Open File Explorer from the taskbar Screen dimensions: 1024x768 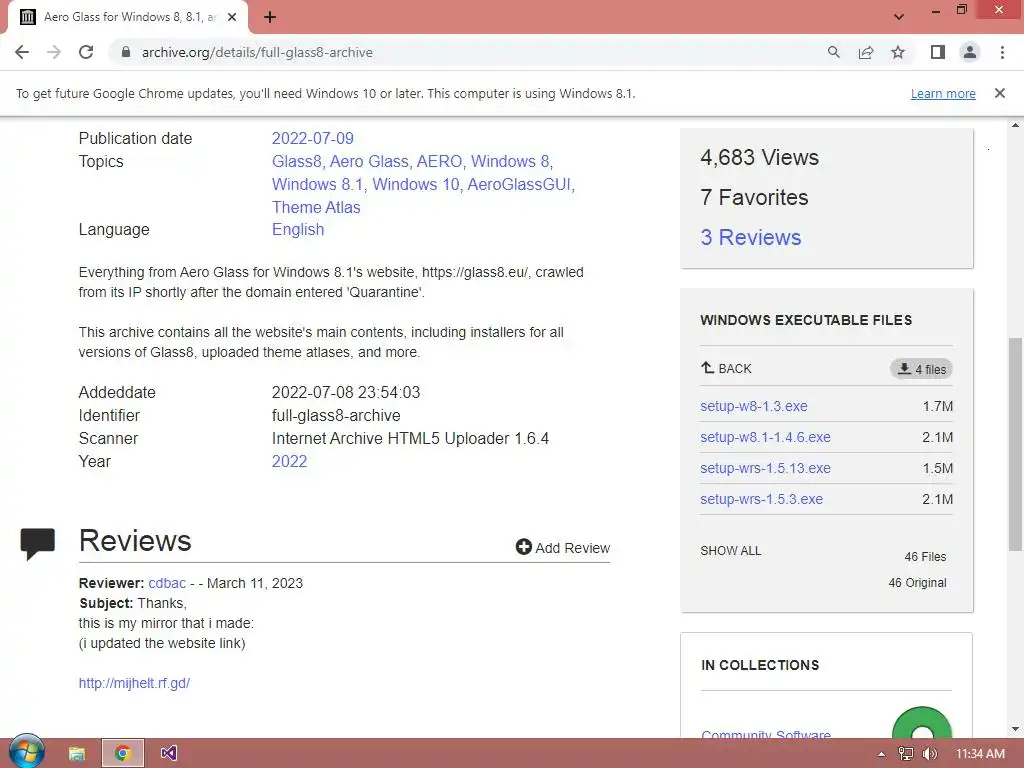(x=77, y=754)
